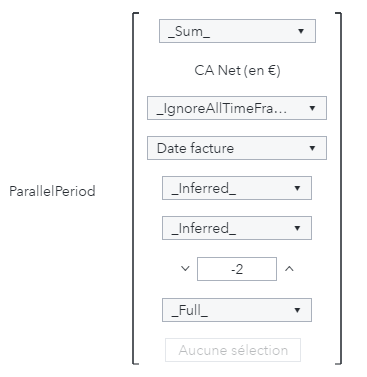Click the arrow icon of the upper _Inferred_ box

(297, 188)
